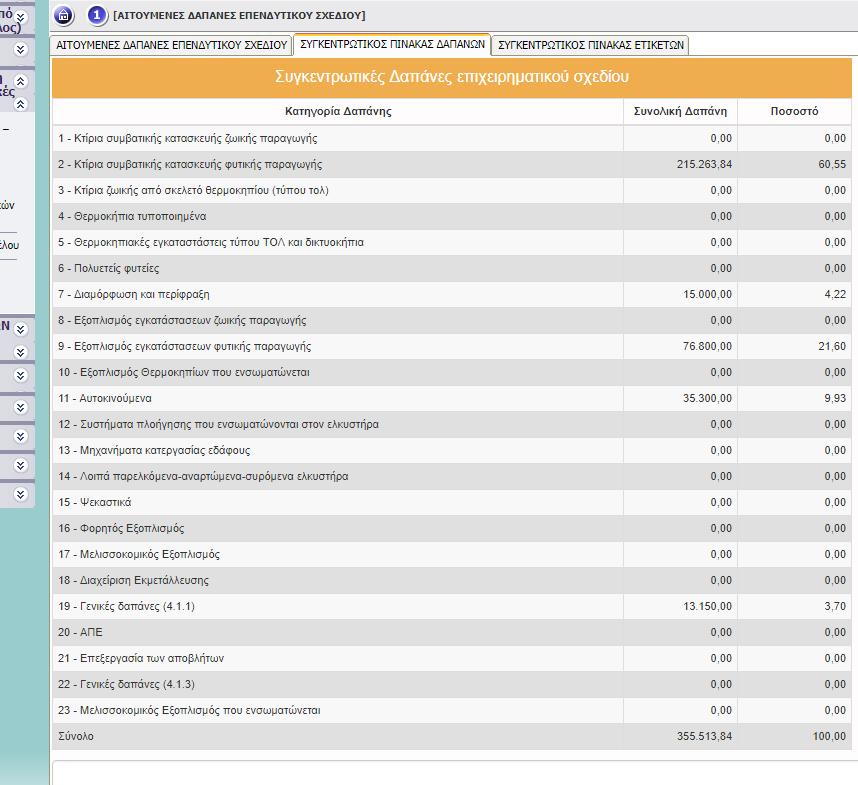Click the 0,00 expense value for row 20 - ΑΠΕ
The image size is (858, 785).
click(721, 632)
